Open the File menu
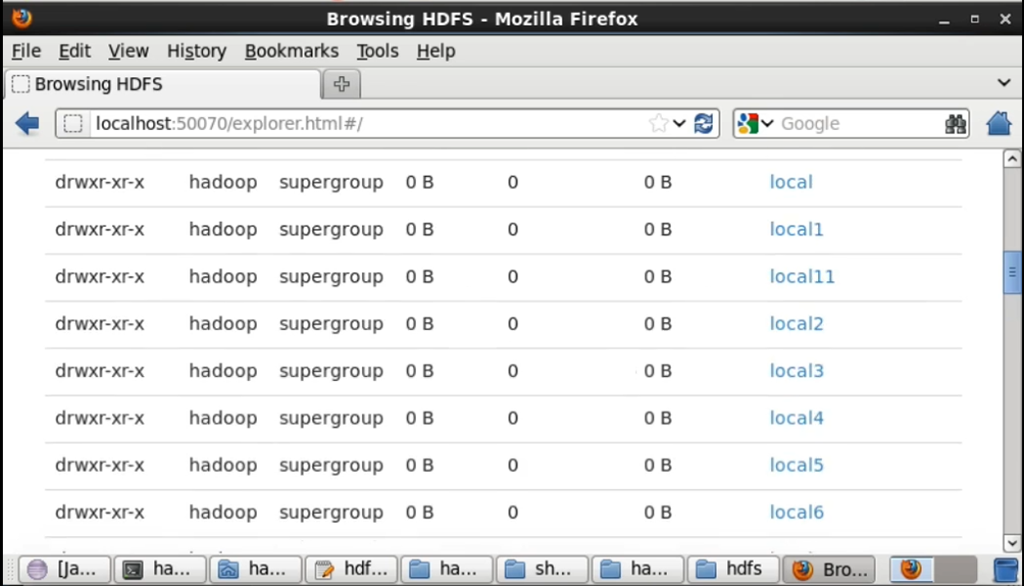This screenshot has width=1024, height=586. [x=26, y=51]
